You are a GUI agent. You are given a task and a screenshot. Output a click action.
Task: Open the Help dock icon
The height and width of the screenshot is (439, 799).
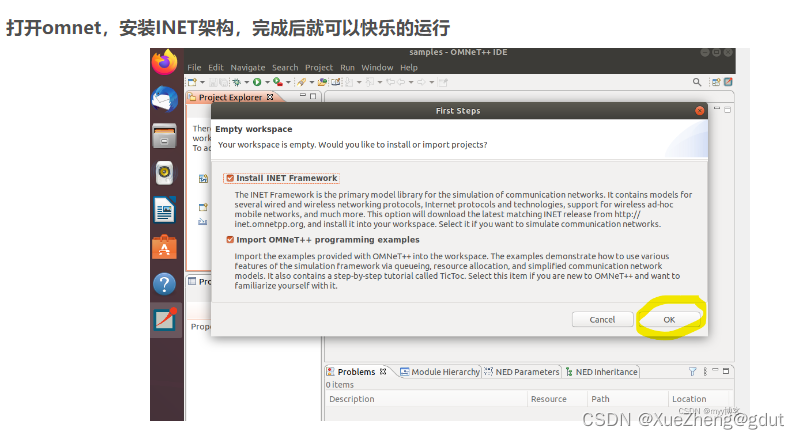[165, 284]
